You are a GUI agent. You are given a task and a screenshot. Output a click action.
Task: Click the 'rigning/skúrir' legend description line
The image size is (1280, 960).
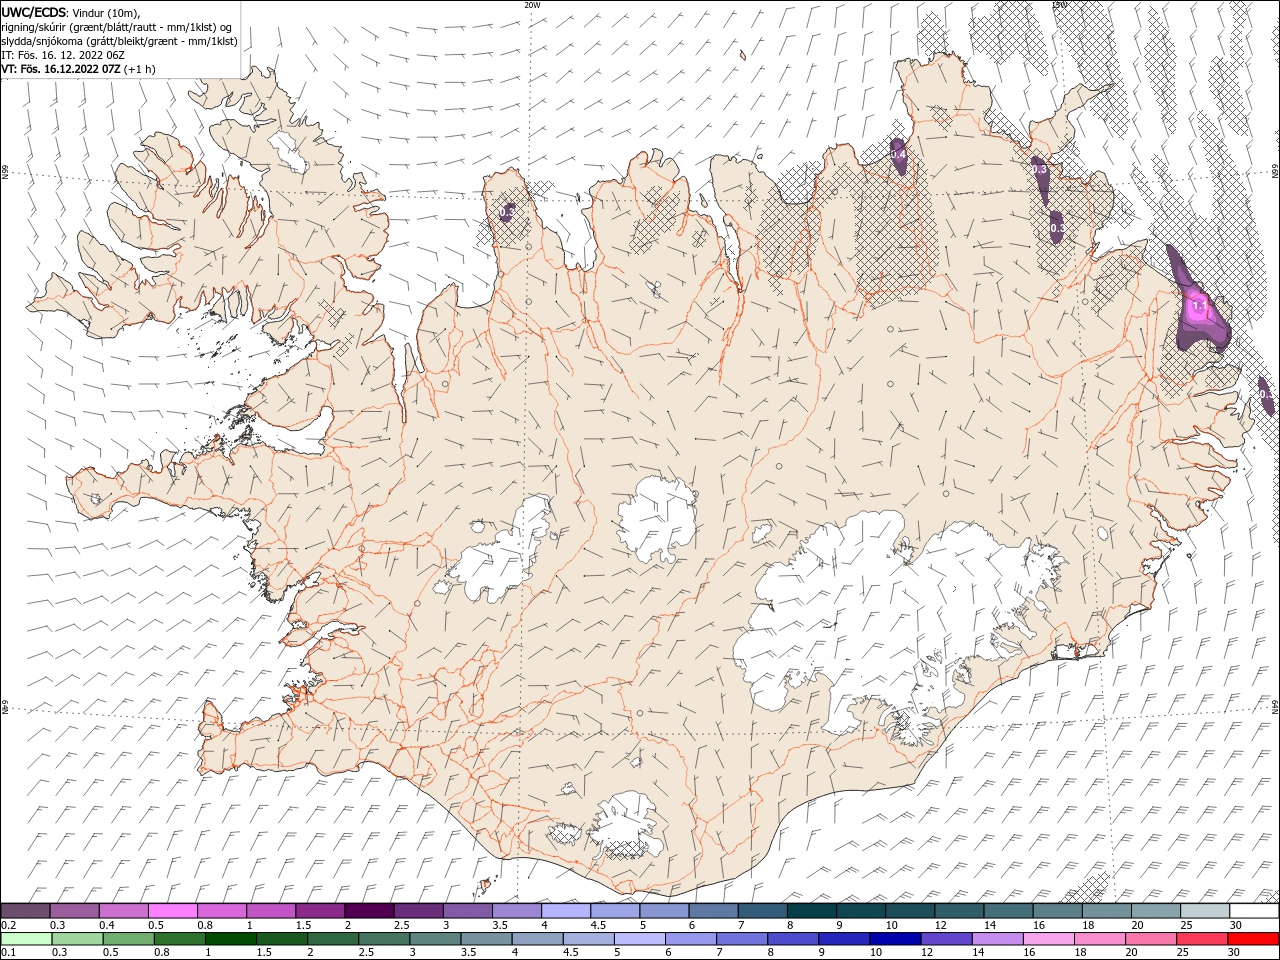pyautogui.click(x=116, y=27)
